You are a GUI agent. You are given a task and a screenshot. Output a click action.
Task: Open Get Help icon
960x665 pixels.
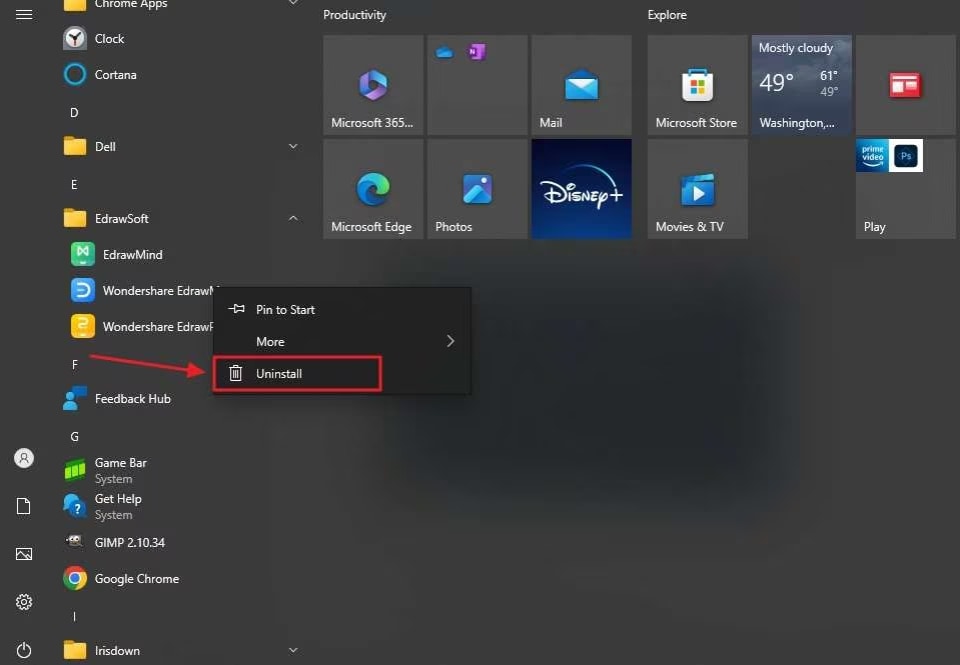[75, 506]
